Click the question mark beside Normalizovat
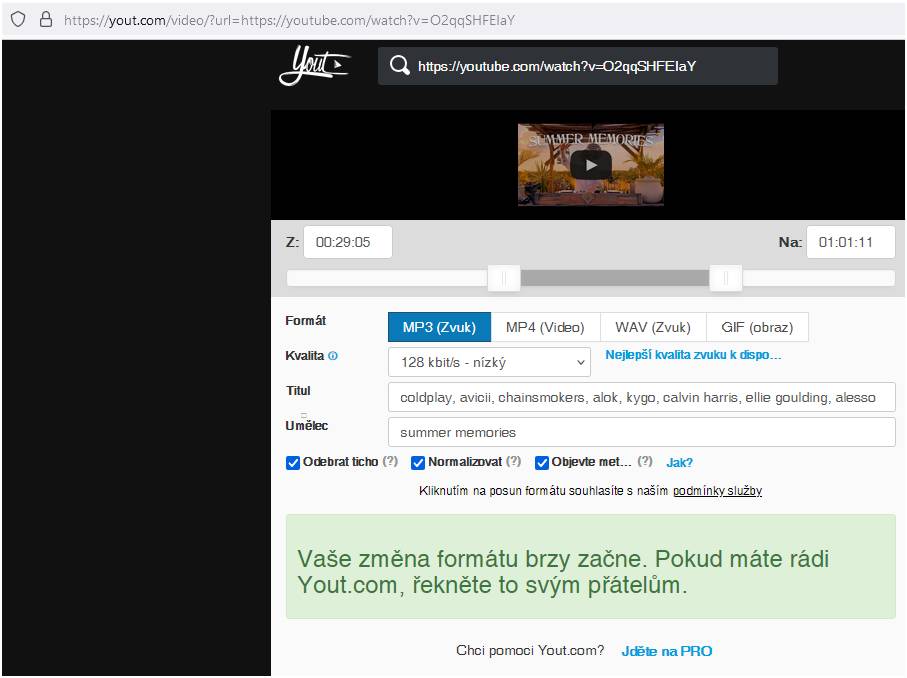Image resolution: width=907 pixels, height=678 pixels. 514,462
